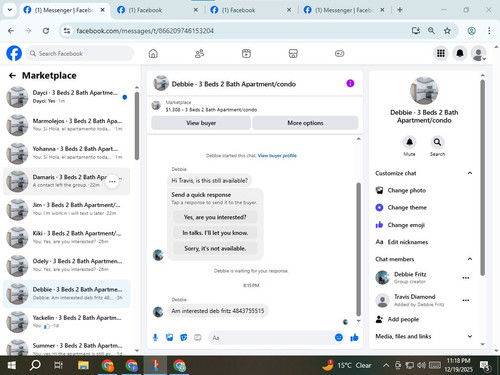Collapse the Customize chat section

coord(470,173)
